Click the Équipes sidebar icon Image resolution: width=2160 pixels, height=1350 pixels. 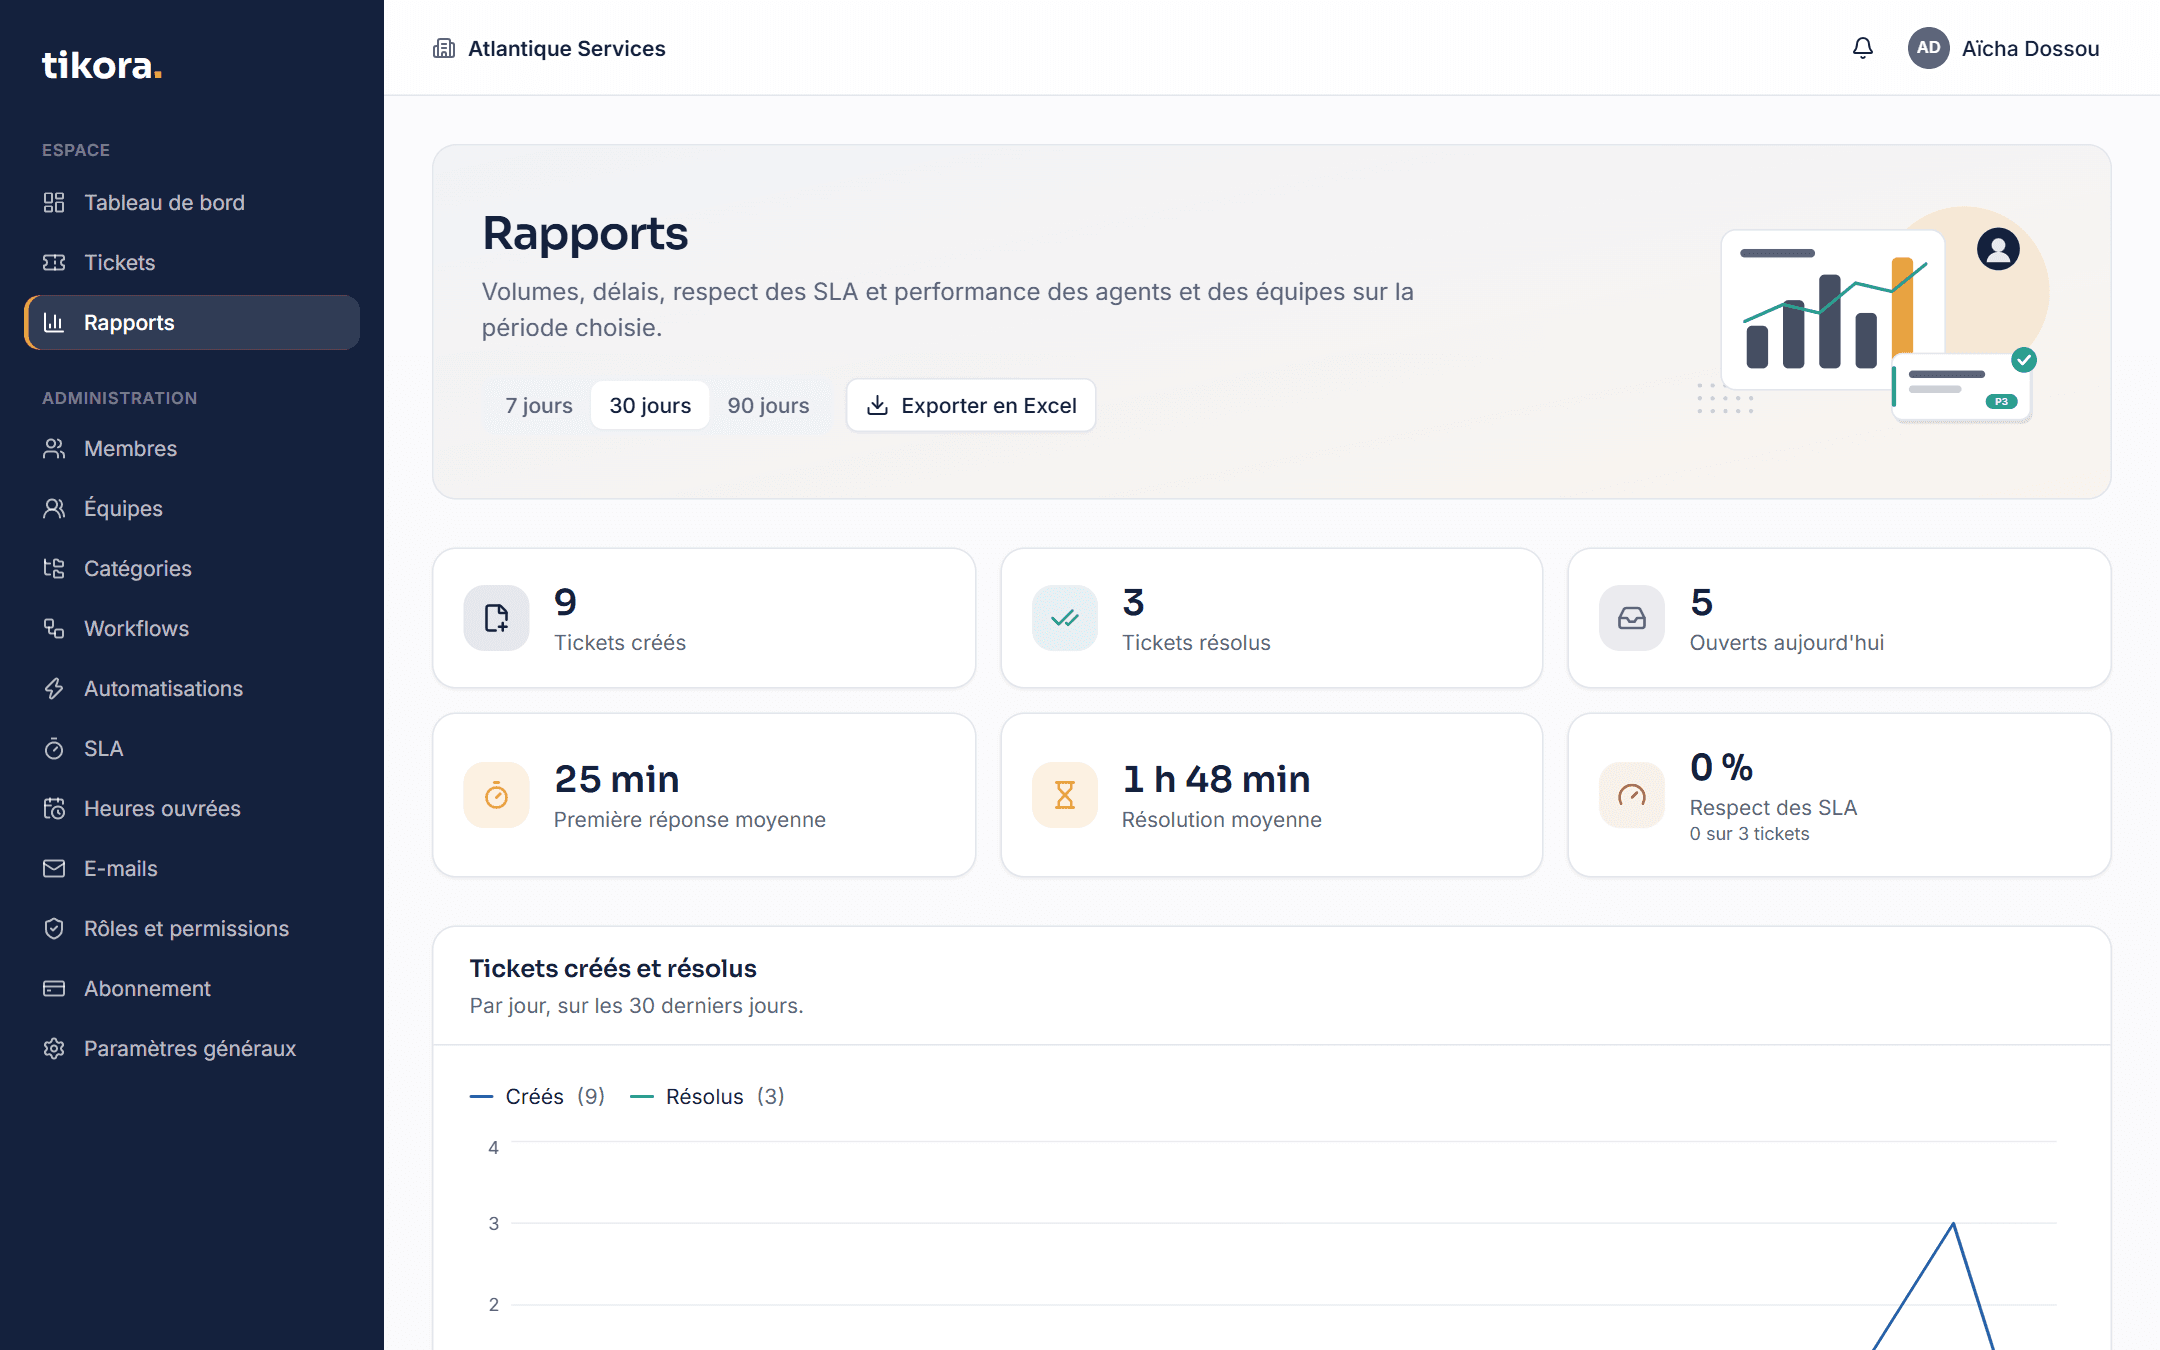click(54, 509)
